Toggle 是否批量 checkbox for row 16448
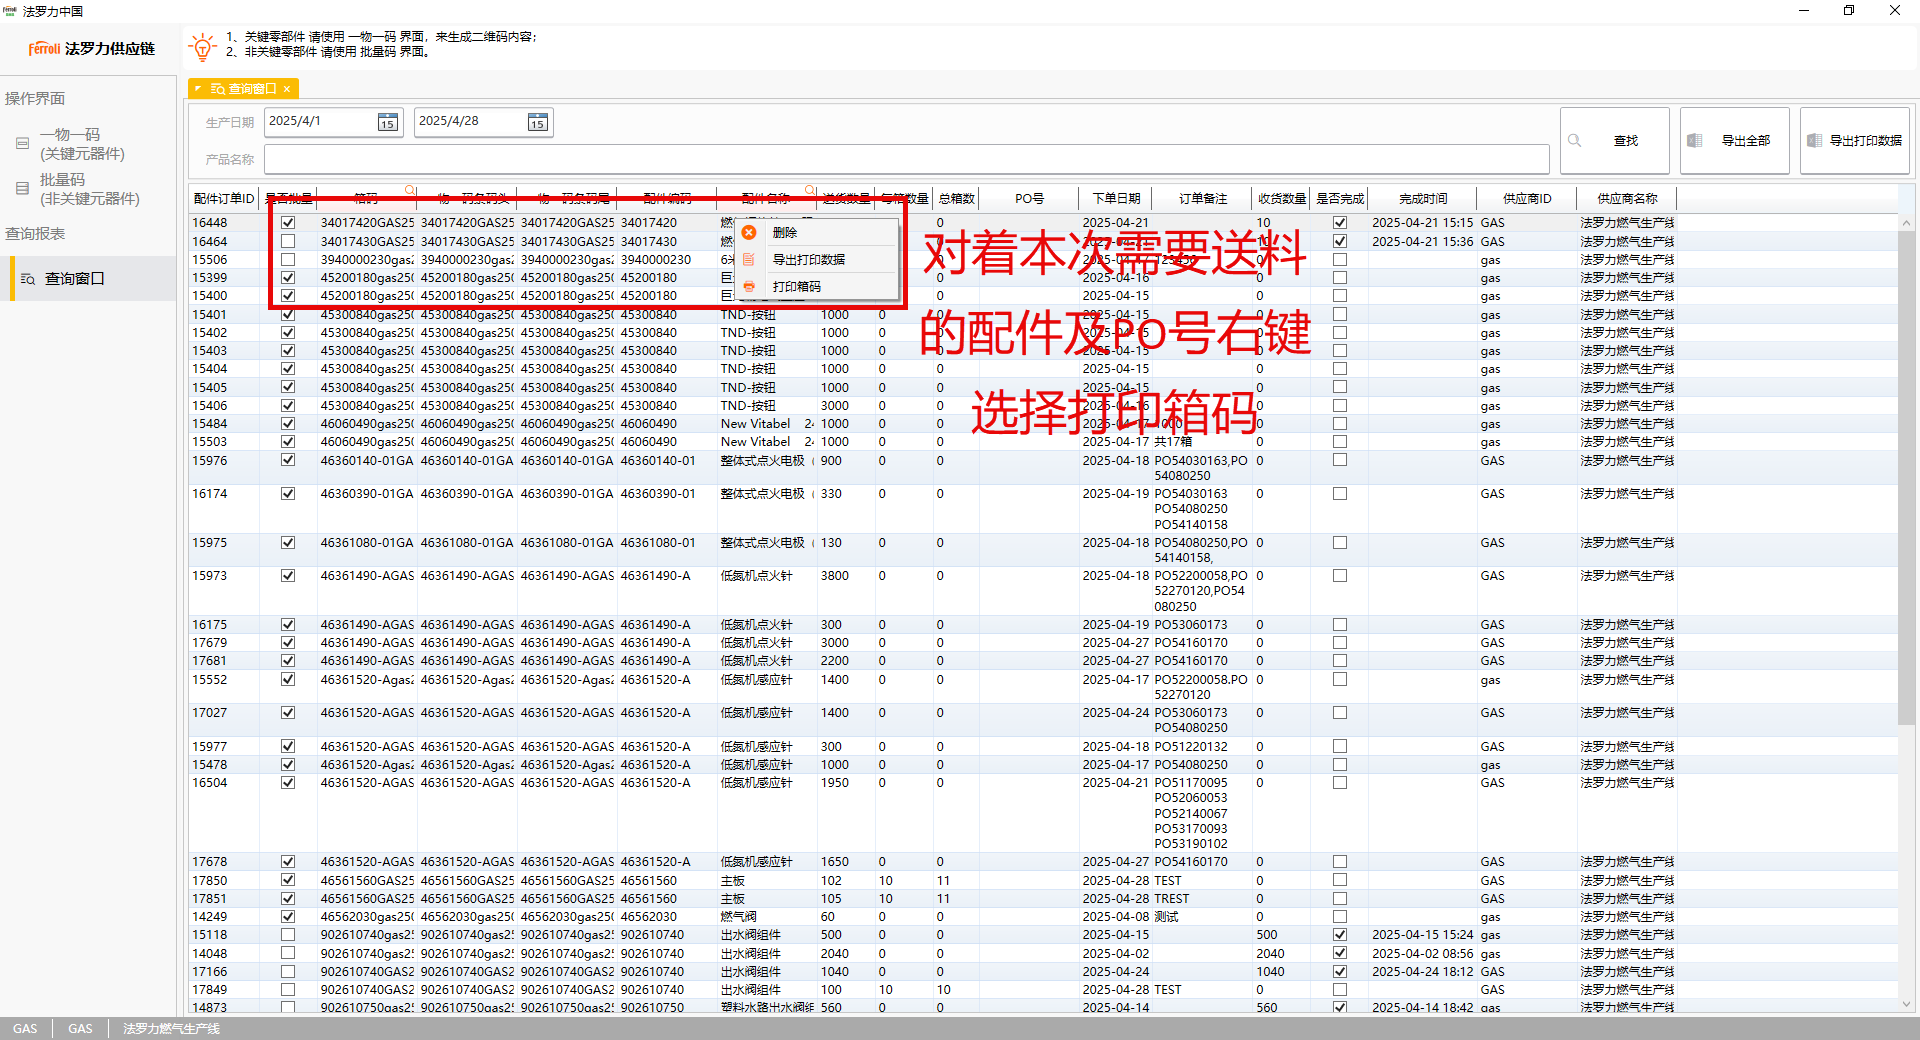This screenshot has height=1040, width=1920. [288, 223]
